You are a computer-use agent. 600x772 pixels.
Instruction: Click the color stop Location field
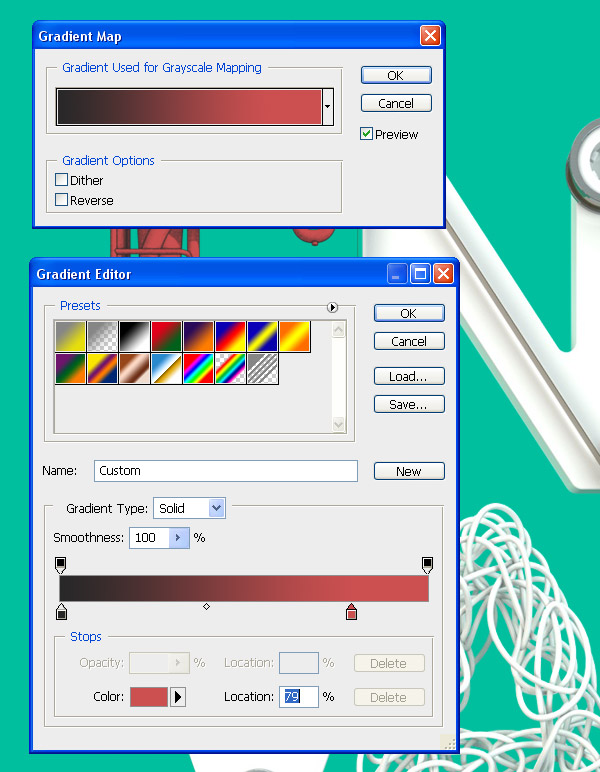coord(299,697)
